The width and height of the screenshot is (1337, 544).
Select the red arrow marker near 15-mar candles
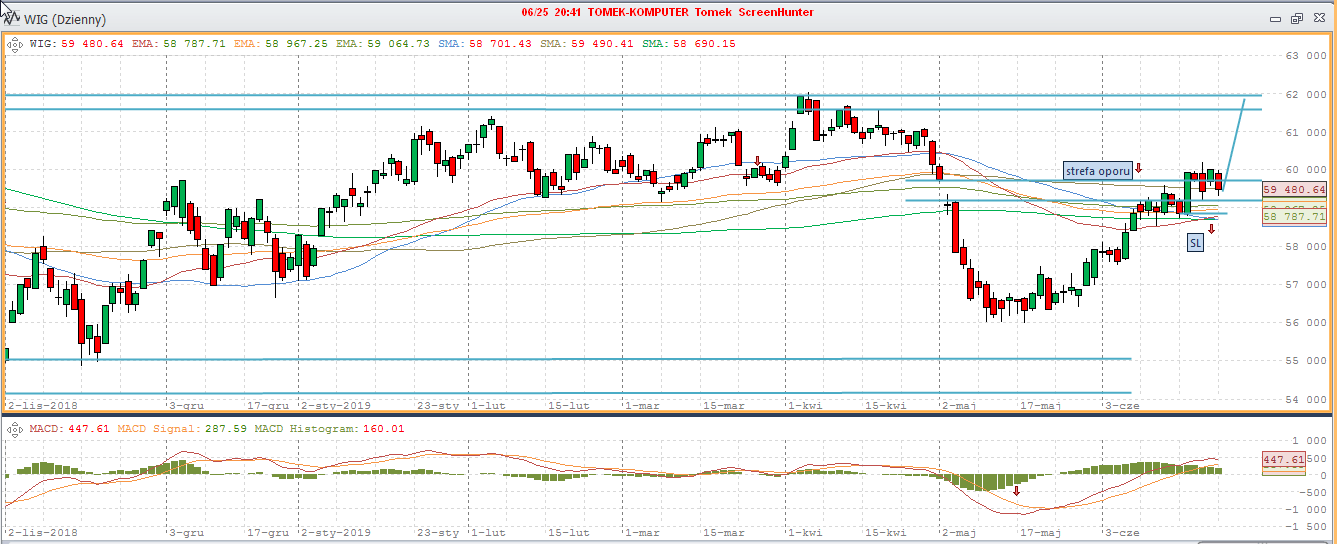[758, 160]
